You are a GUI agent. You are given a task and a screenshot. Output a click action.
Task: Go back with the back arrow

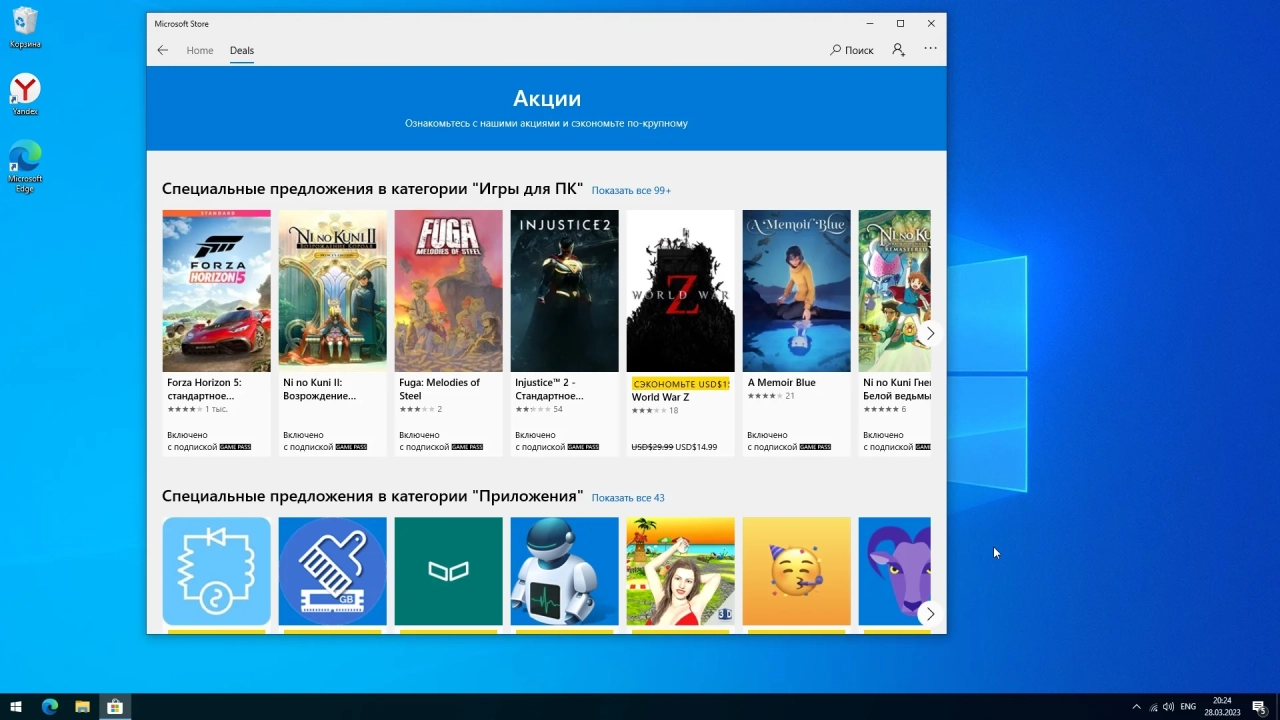click(163, 50)
